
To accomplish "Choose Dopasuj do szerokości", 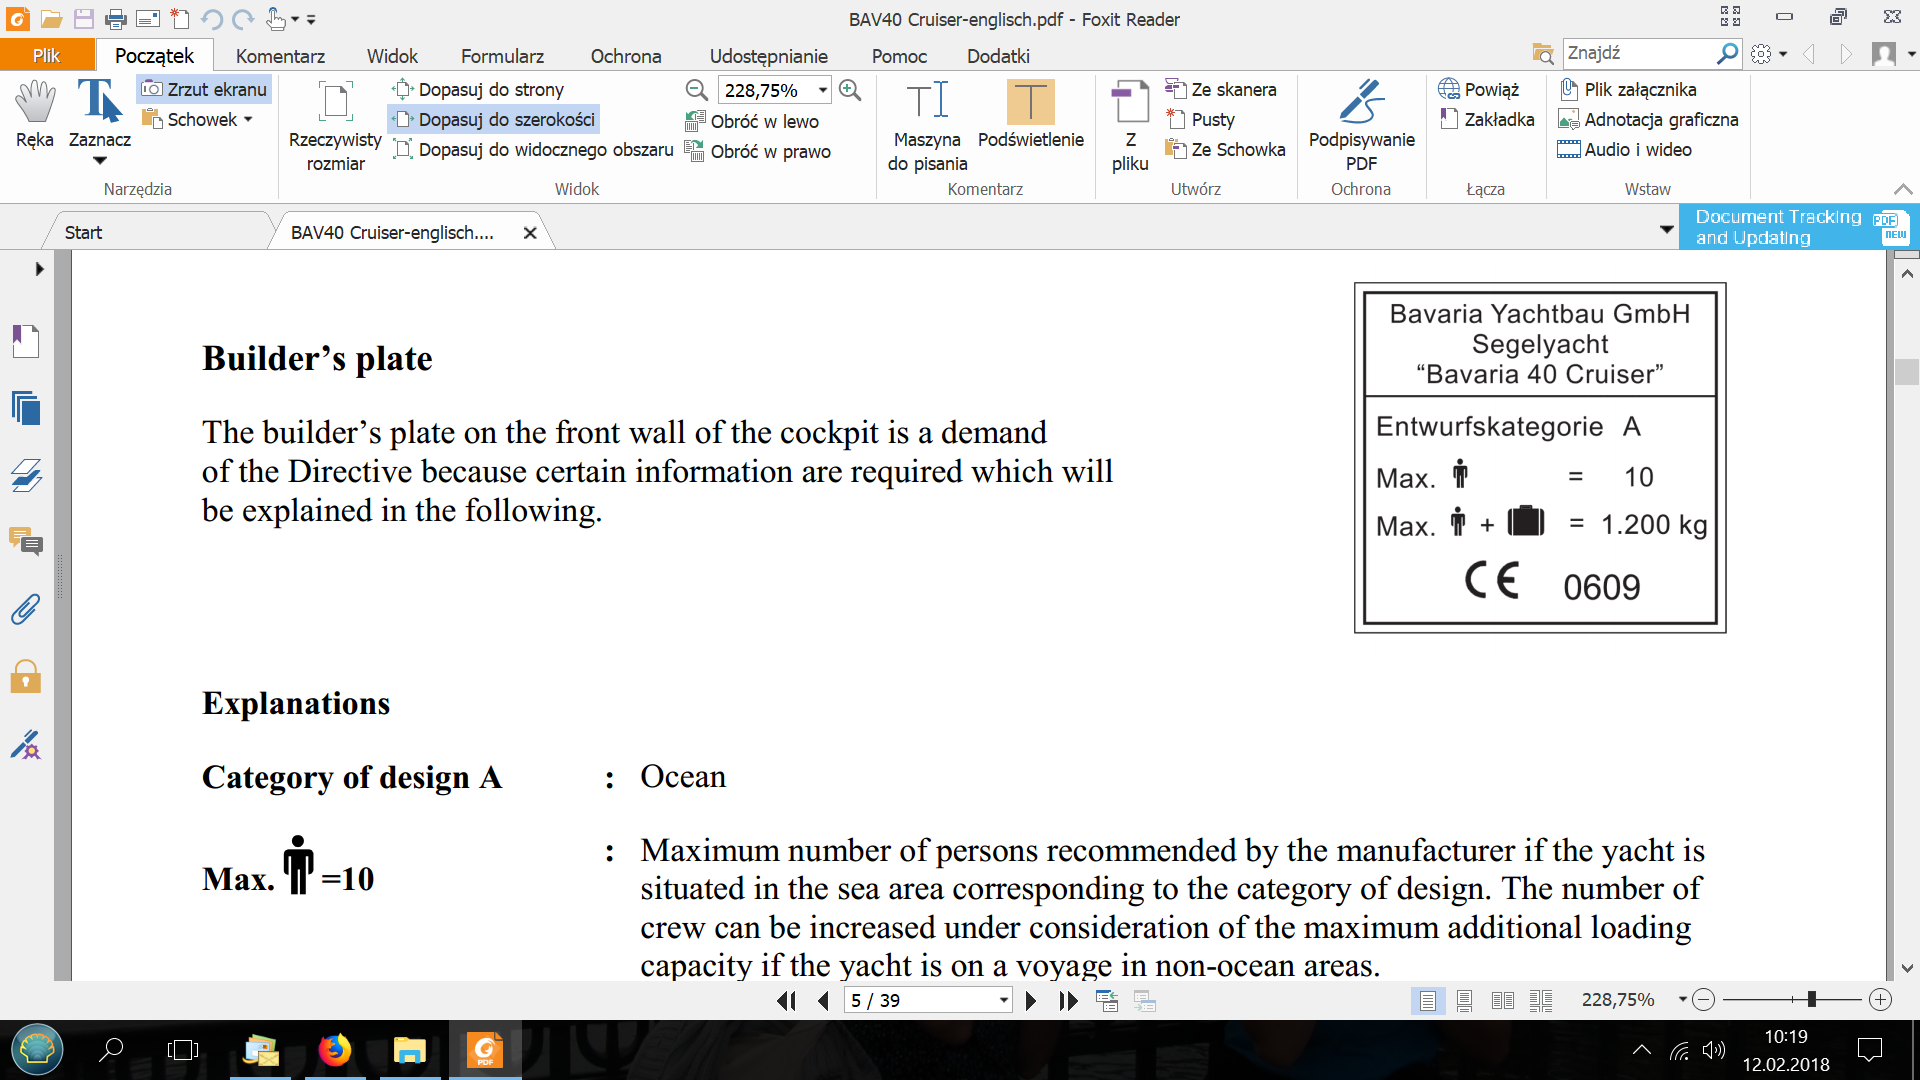I will (494, 119).
